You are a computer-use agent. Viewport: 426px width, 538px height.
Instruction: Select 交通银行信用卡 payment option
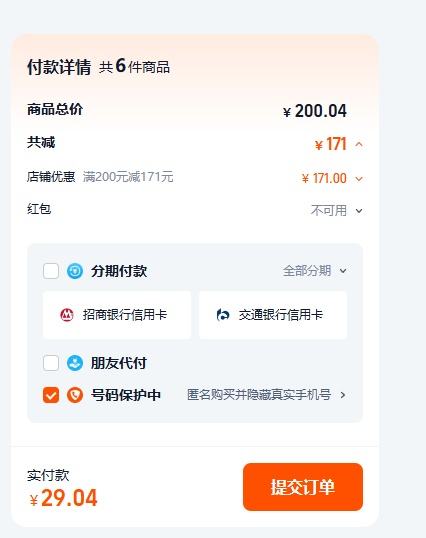click(273, 315)
